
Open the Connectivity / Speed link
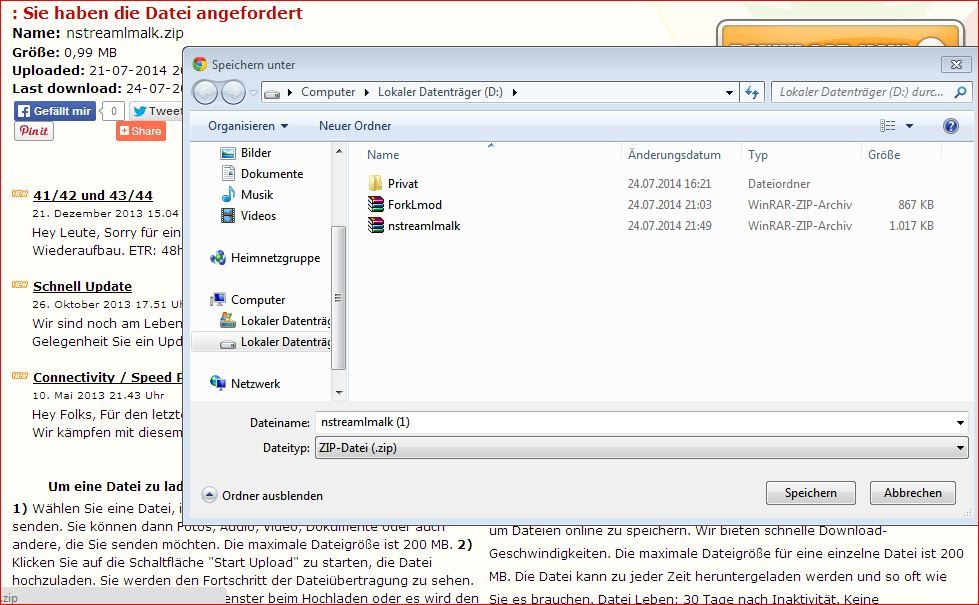click(x=107, y=378)
